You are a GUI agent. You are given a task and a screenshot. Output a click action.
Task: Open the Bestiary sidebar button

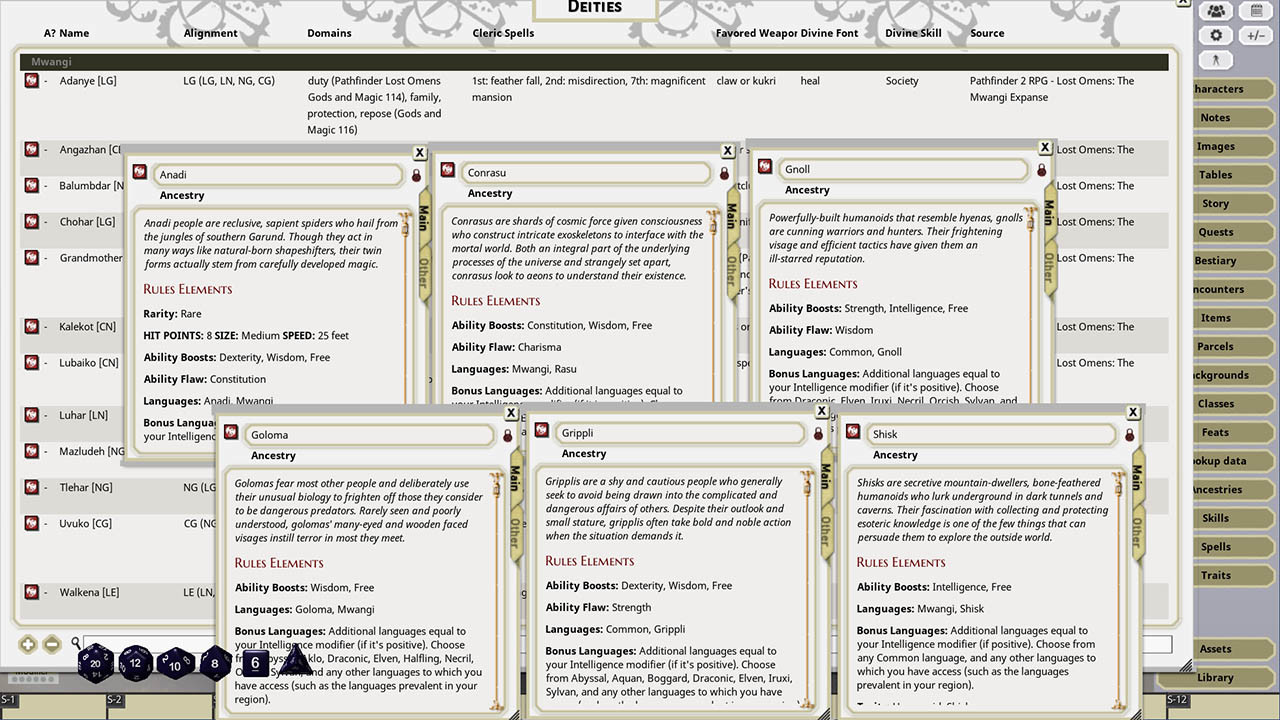1216,261
